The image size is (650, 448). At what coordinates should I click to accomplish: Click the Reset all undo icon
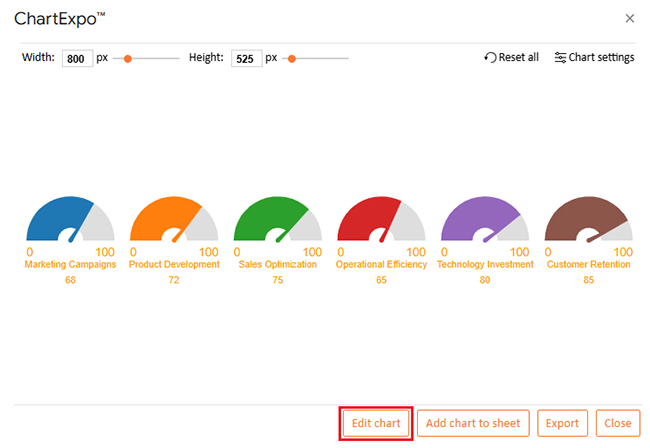click(490, 58)
